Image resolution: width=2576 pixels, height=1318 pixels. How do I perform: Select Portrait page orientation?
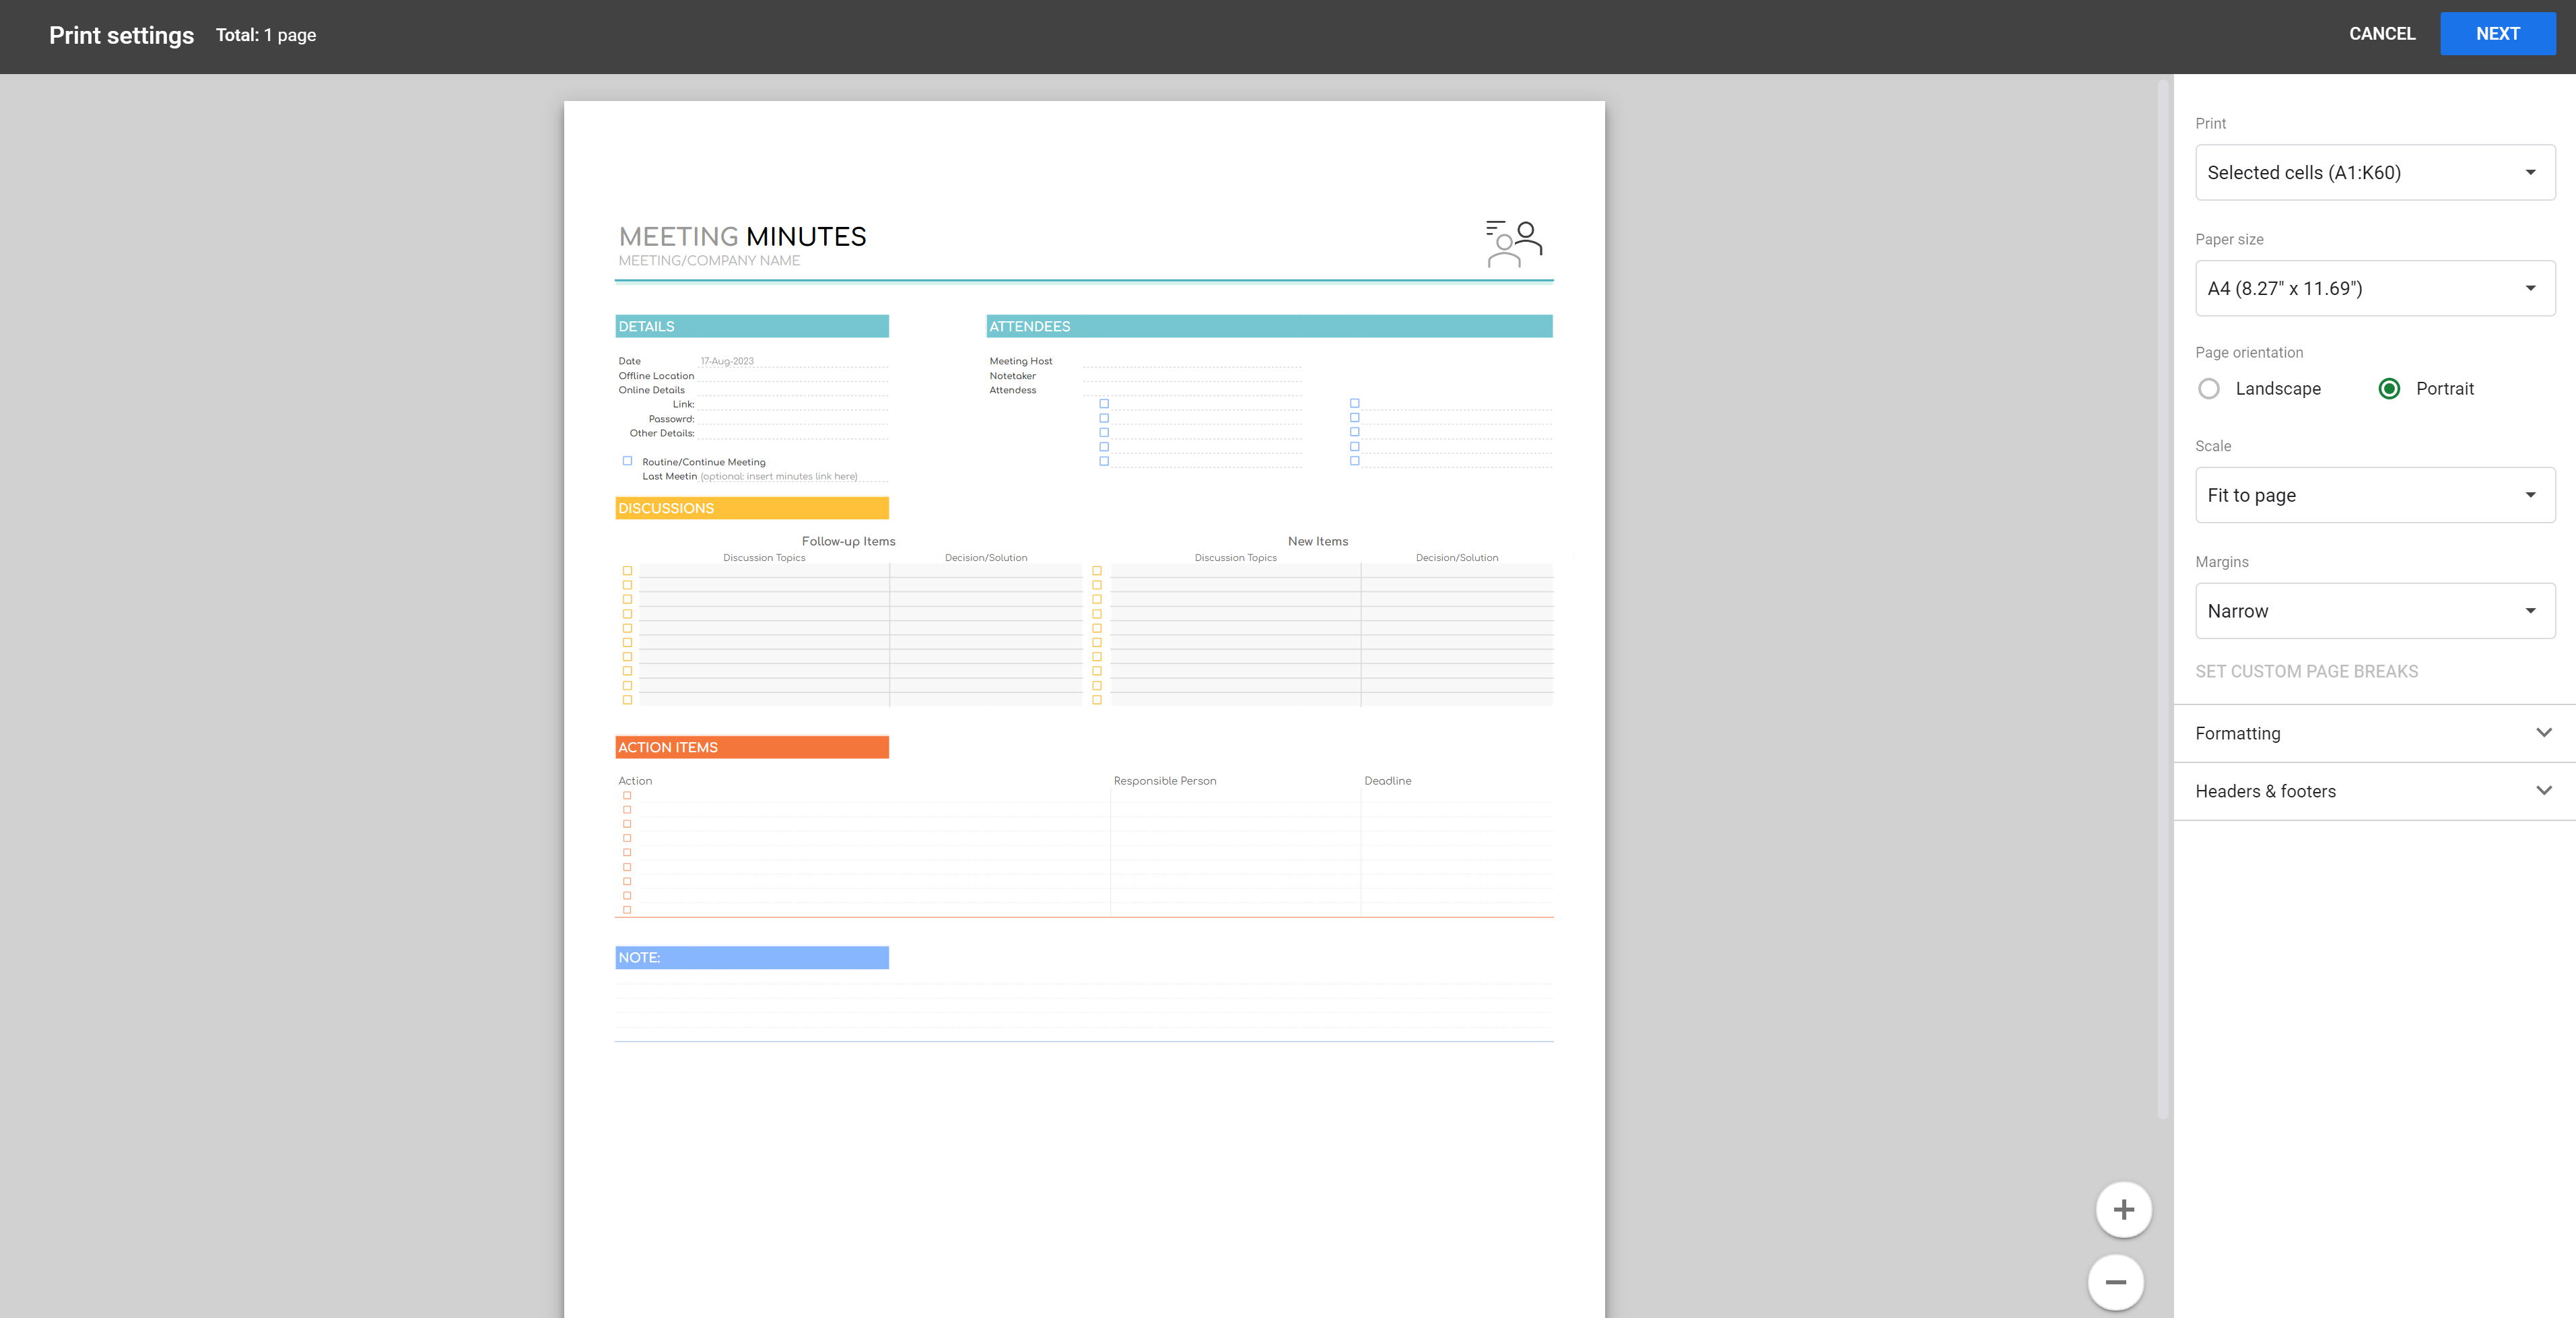pyautogui.click(x=2389, y=389)
